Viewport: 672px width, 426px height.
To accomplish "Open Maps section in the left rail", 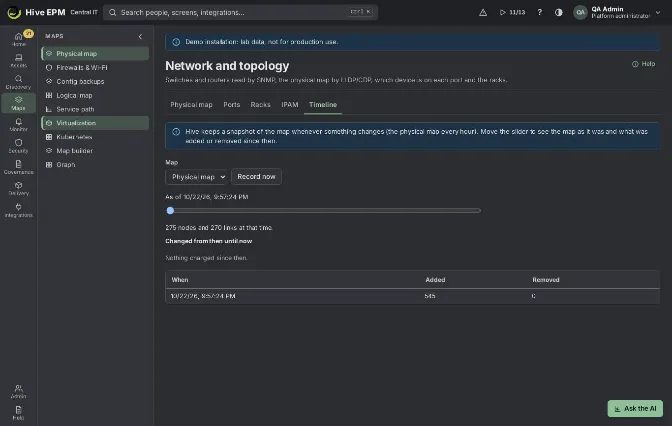I will coord(18,103).
